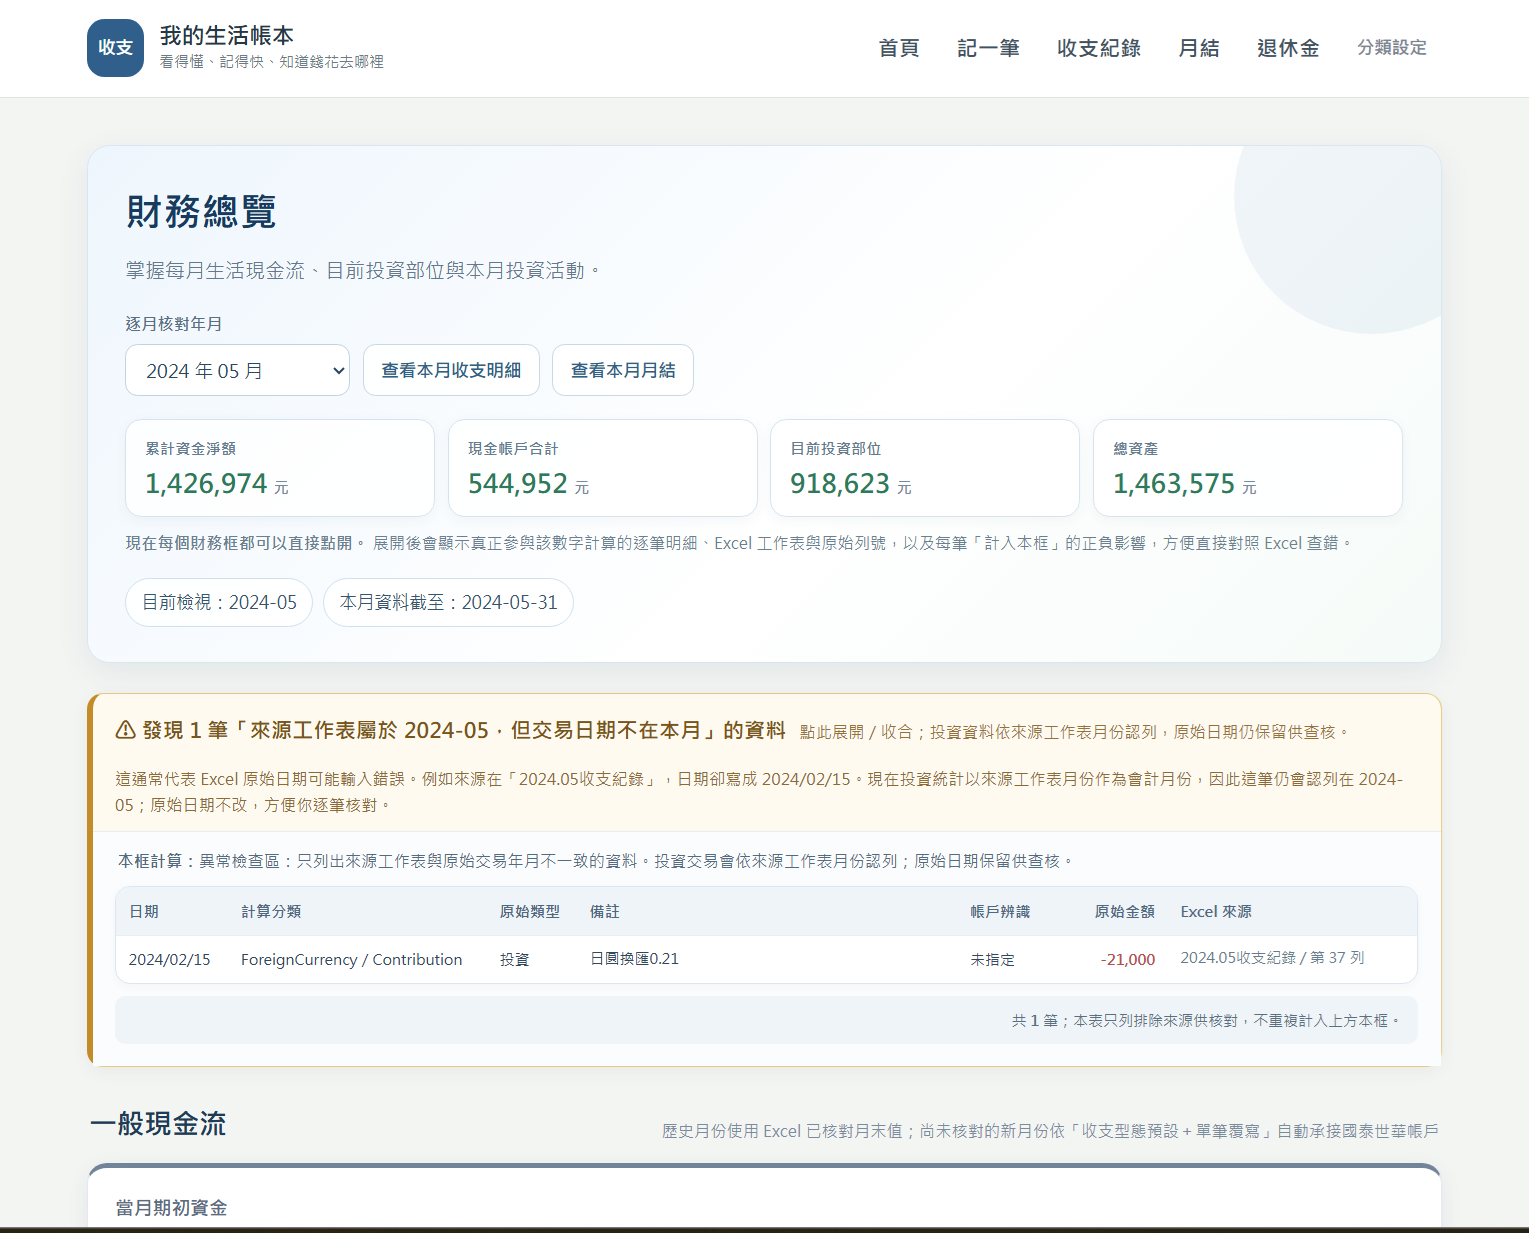
Task: Open the 退休金 nav item
Action: (1288, 48)
